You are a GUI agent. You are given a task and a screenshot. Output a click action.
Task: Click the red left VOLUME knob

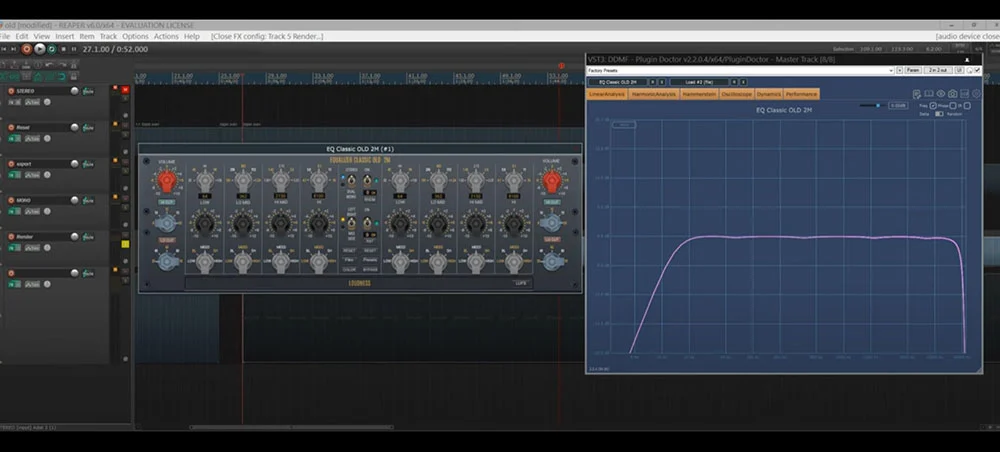coord(165,181)
